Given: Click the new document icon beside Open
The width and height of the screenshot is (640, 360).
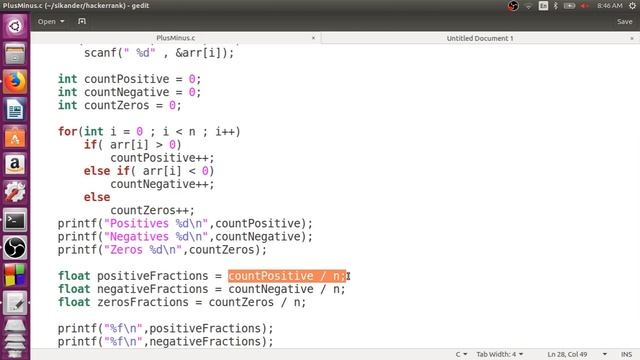Looking at the screenshot, I should point(82,21).
